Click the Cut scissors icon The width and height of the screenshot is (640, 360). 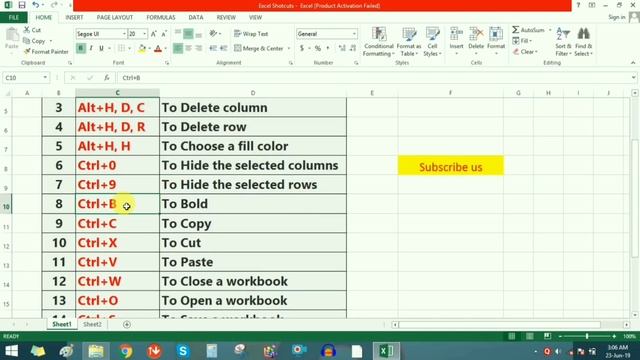(x=27, y=30)
